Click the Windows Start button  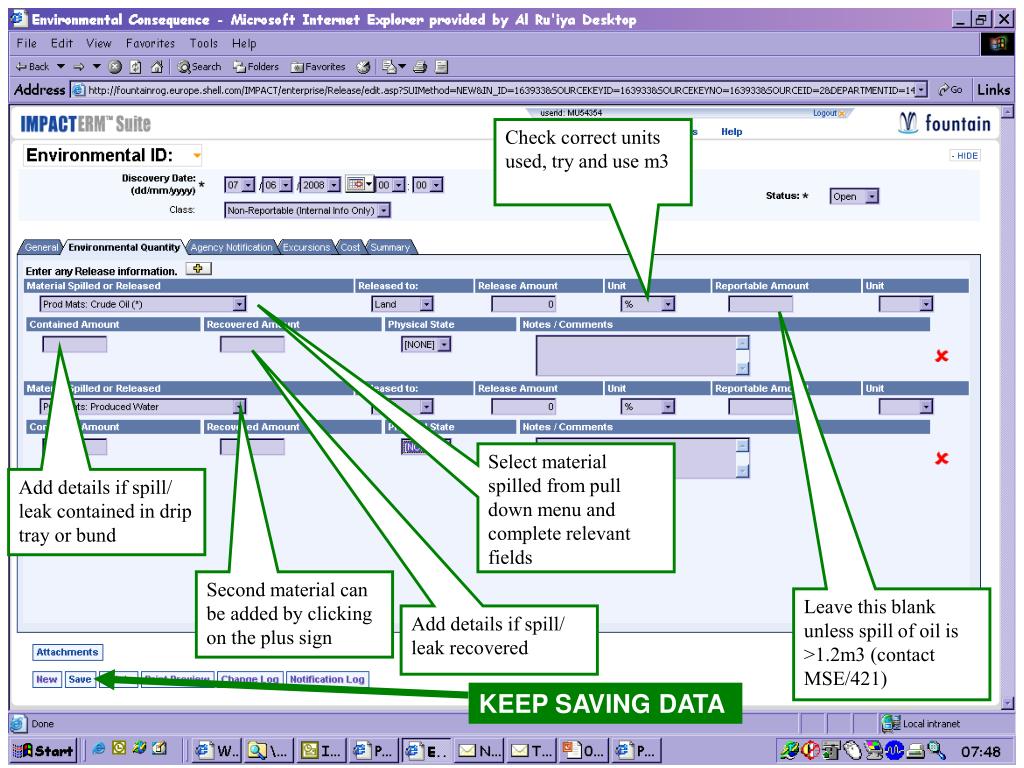[44, 750]
